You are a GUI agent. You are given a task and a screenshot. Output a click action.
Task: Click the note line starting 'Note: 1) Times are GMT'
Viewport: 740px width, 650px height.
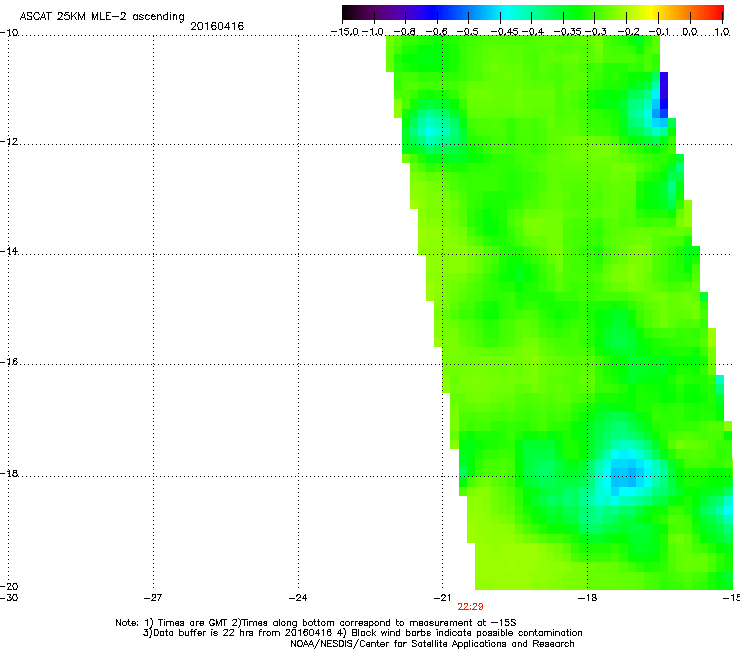coord(316,623)
